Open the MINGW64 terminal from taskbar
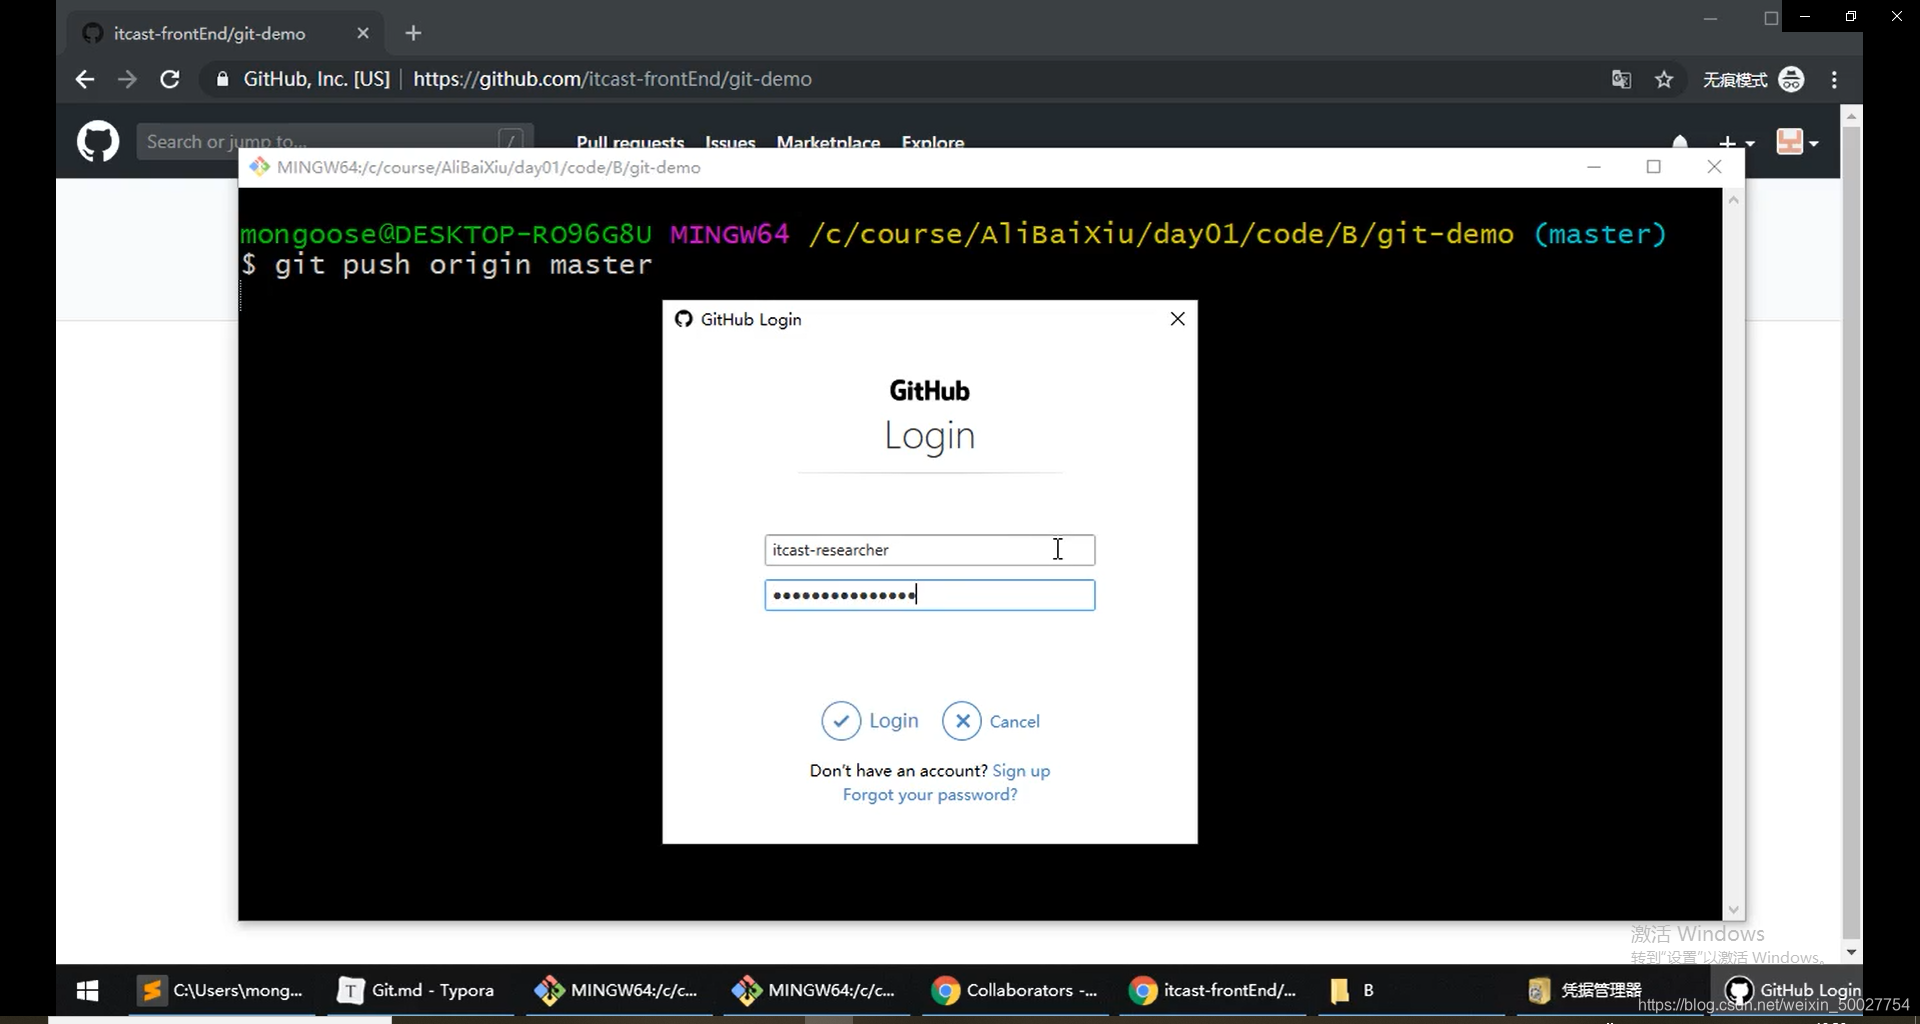This screenshot has height=1024, width=1920. (x=617, y=991)
